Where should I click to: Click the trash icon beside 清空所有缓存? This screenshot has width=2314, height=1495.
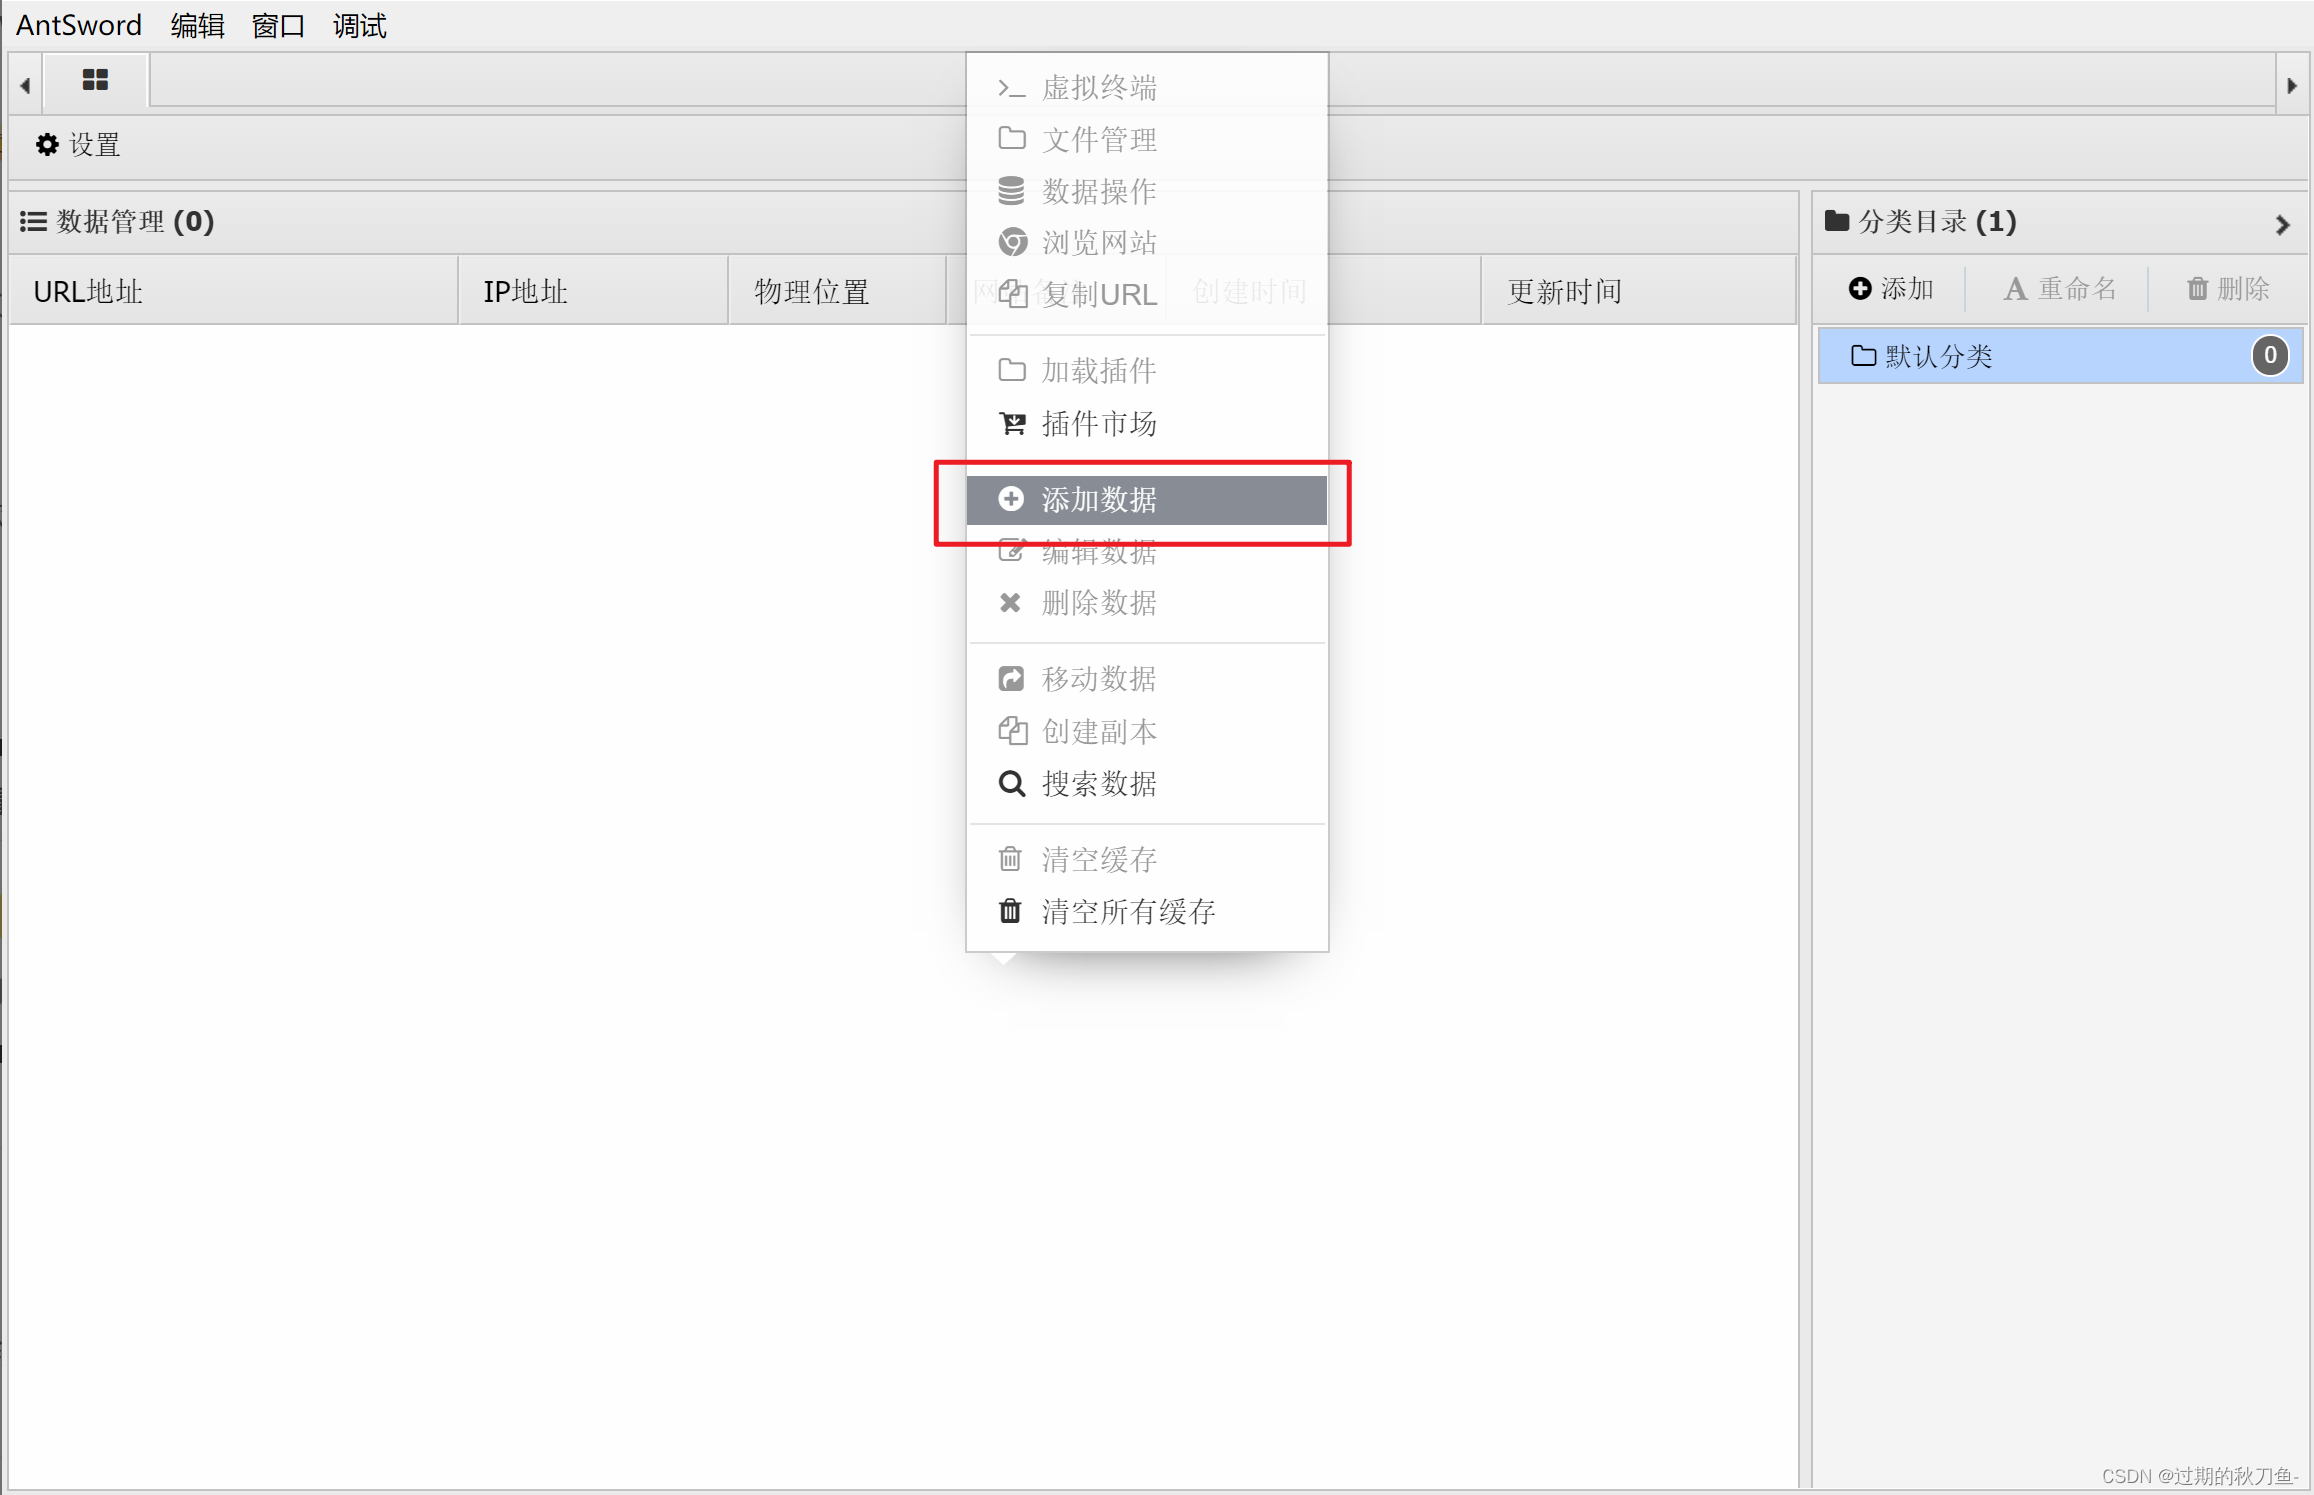click(1010, 911)
